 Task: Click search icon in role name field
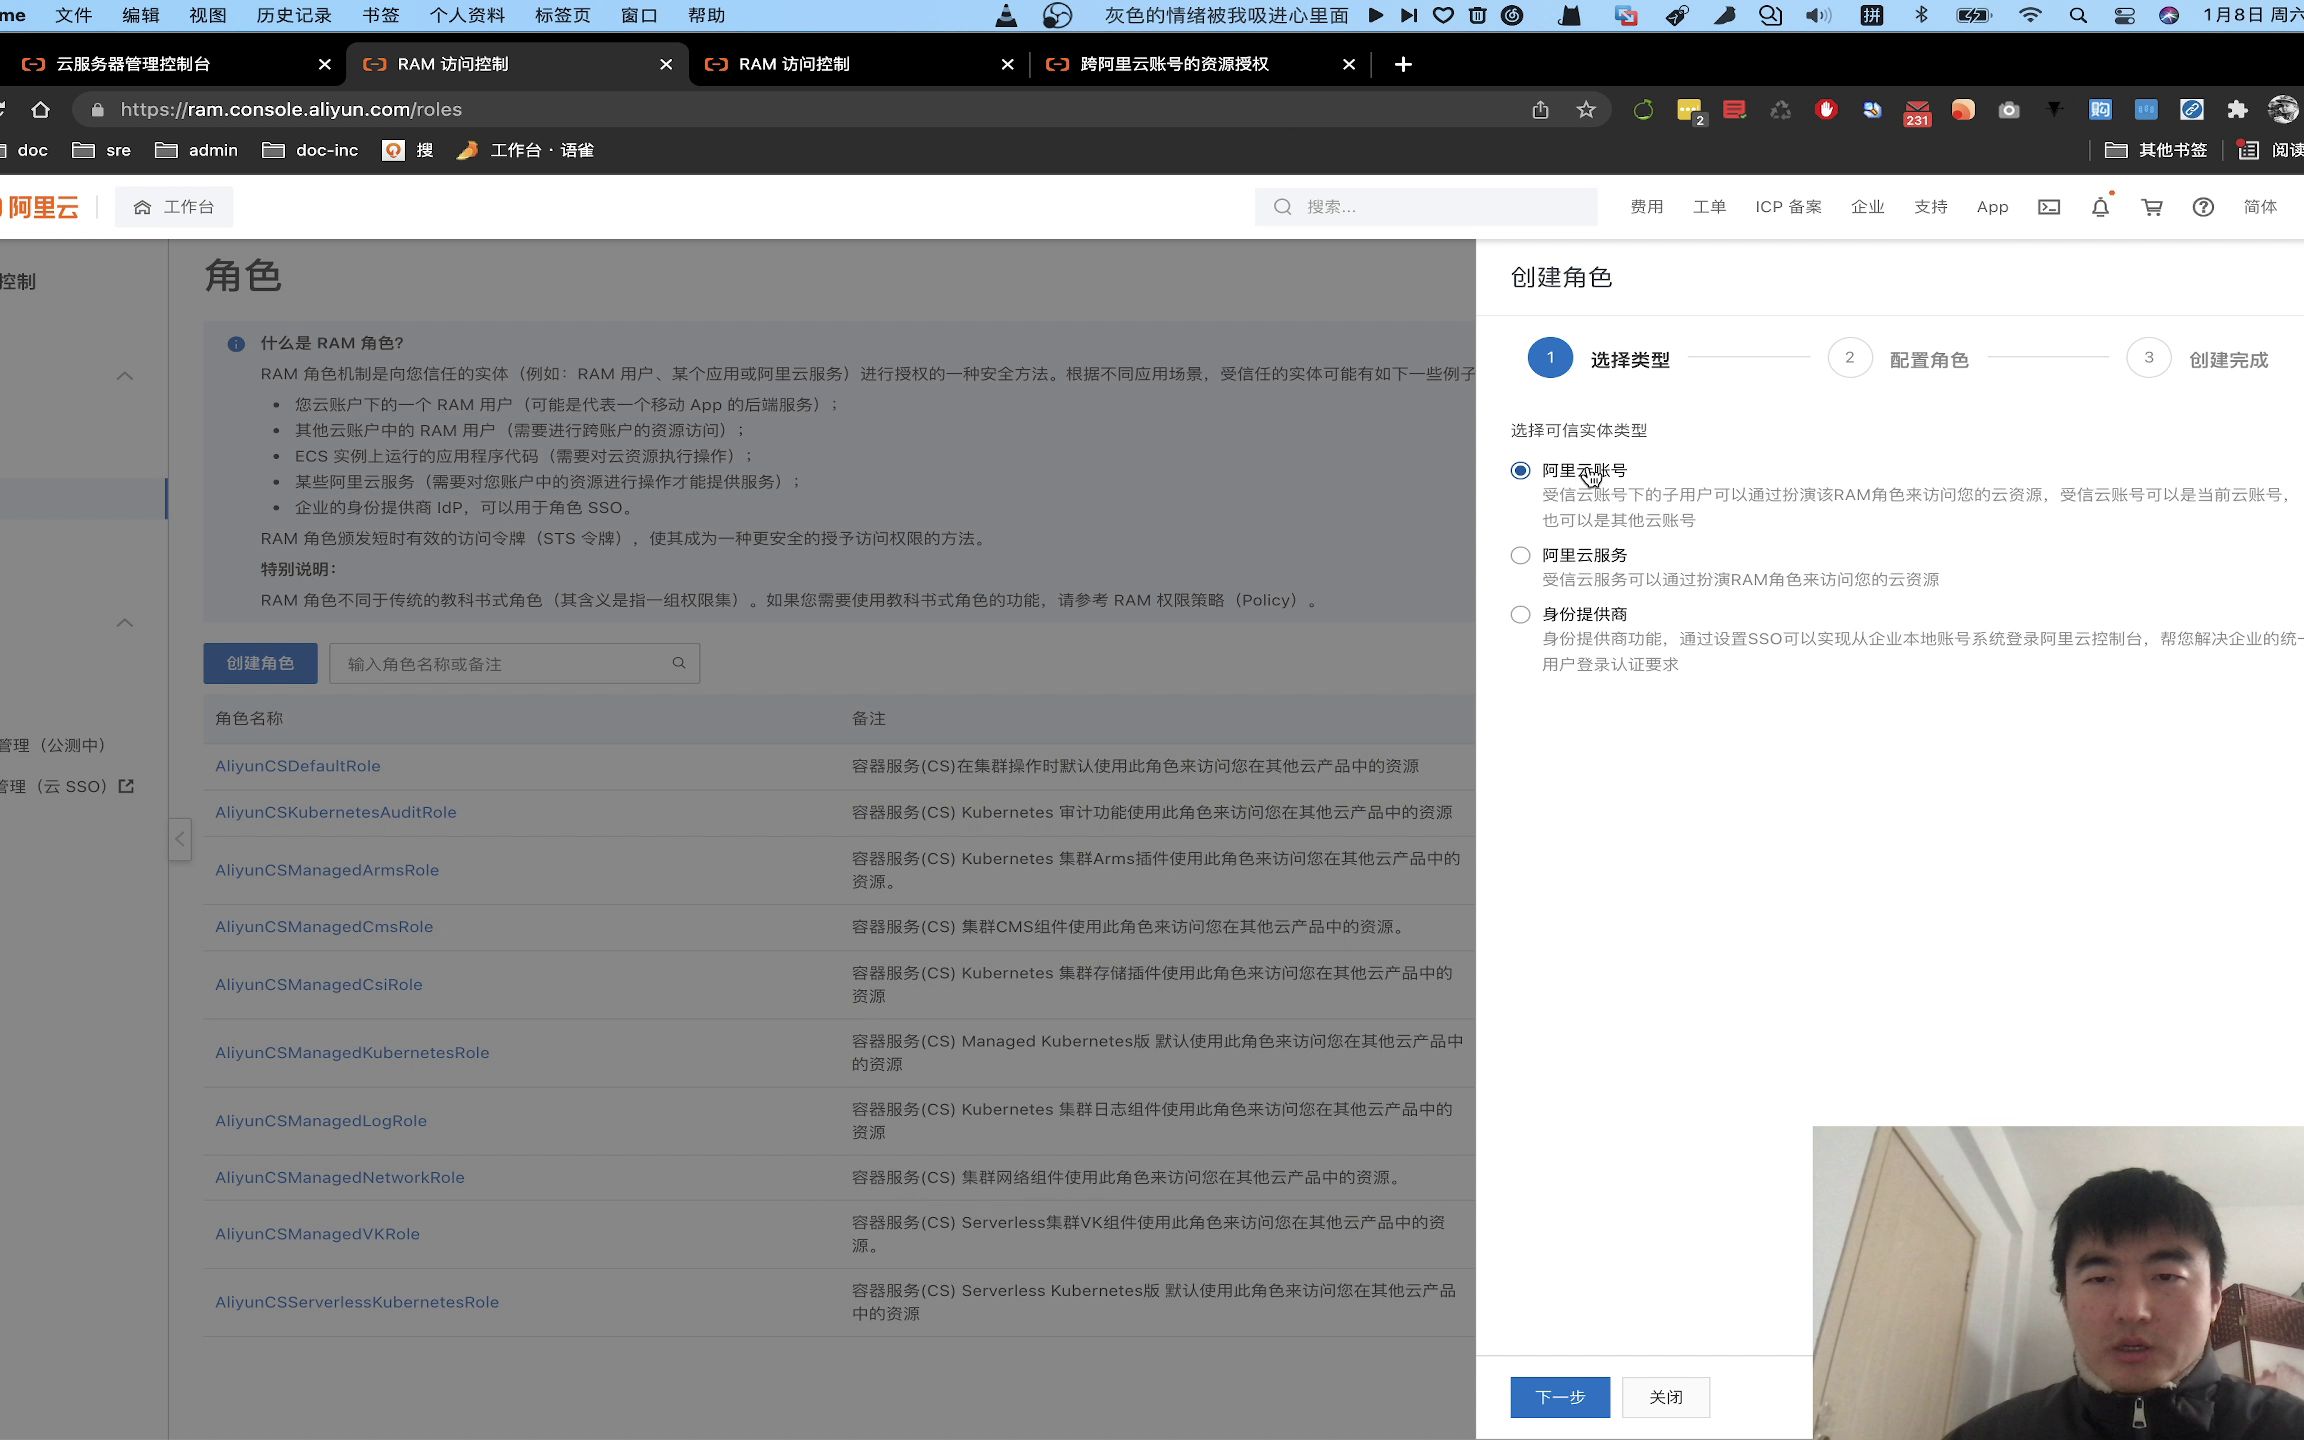tap(679, 663)
